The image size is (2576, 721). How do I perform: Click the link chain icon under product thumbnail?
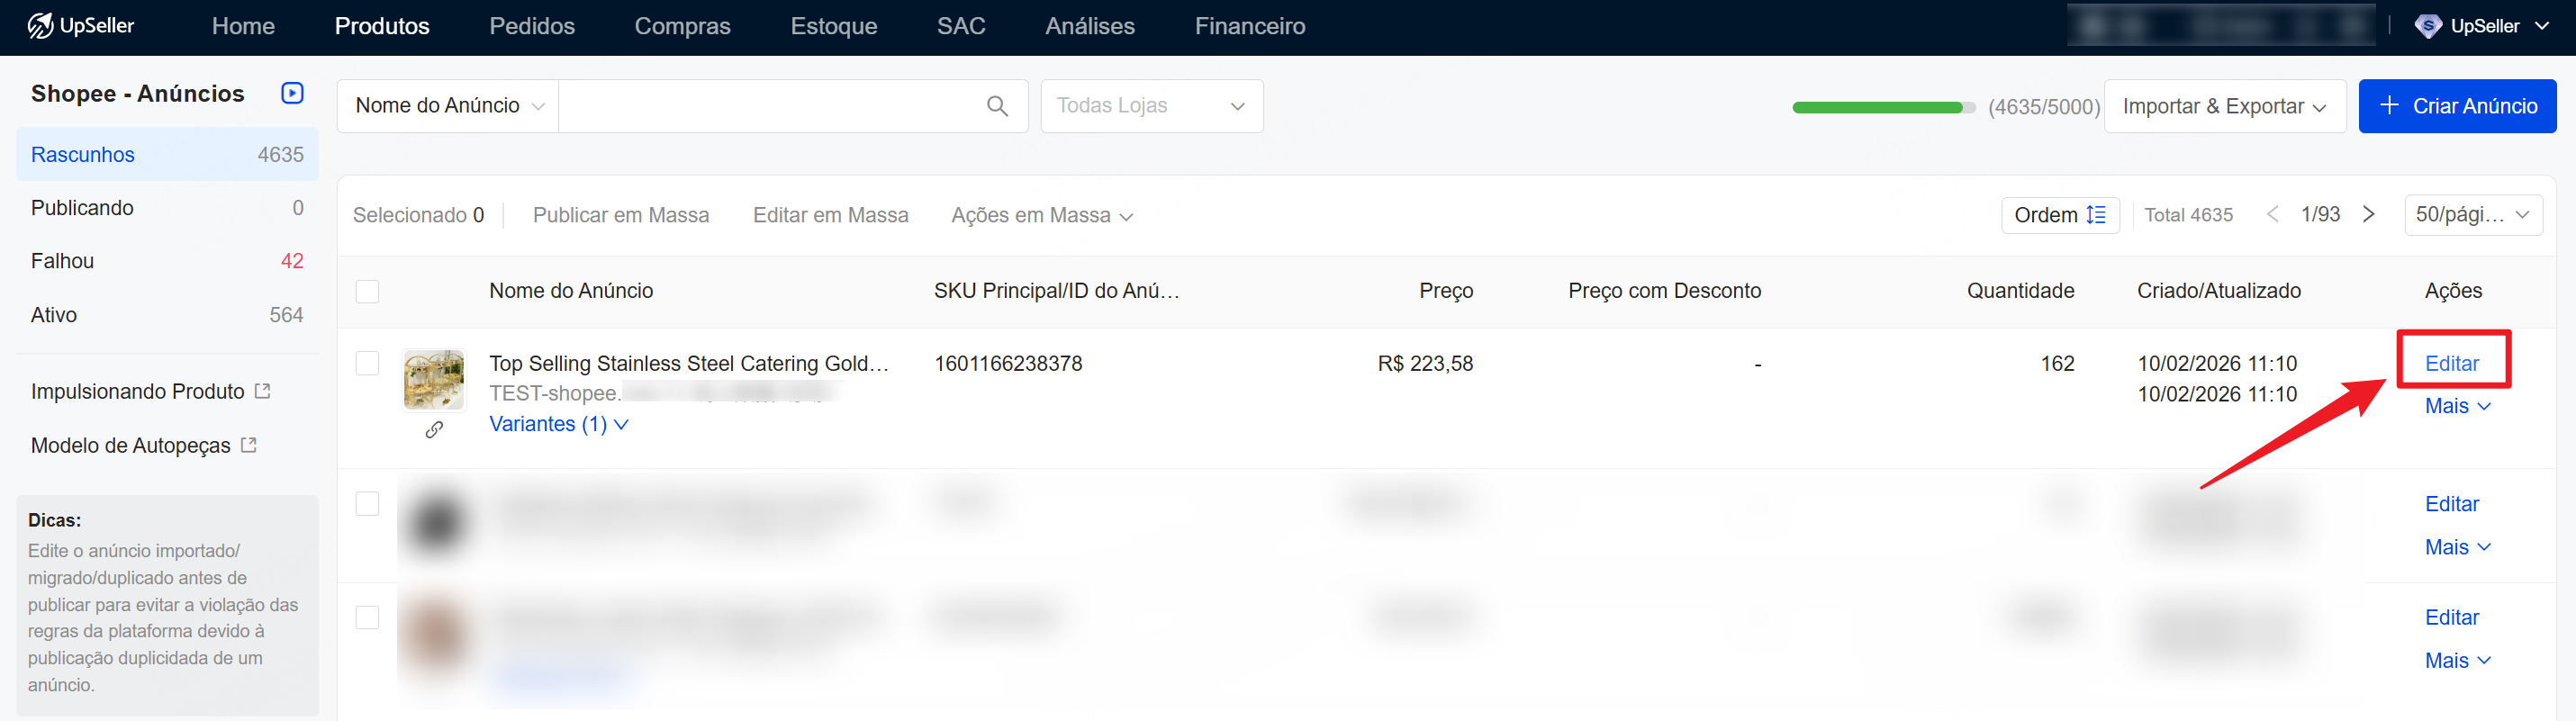click(434, 430)
